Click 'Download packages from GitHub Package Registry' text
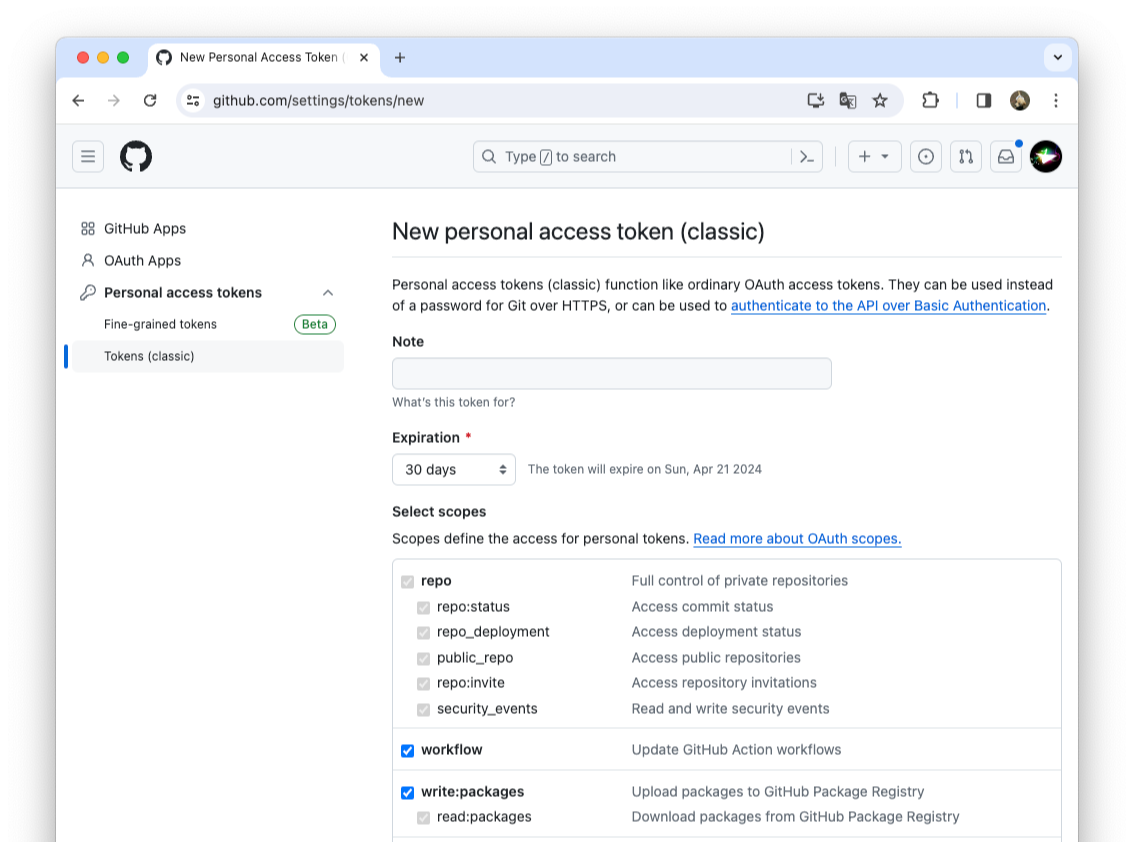 (x=796, y=817)
